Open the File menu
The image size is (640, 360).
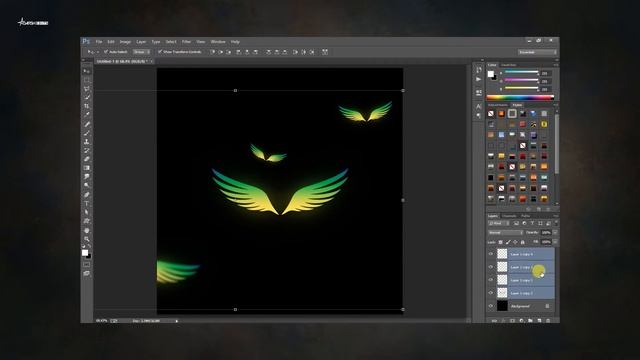click(x=99, y=42)
